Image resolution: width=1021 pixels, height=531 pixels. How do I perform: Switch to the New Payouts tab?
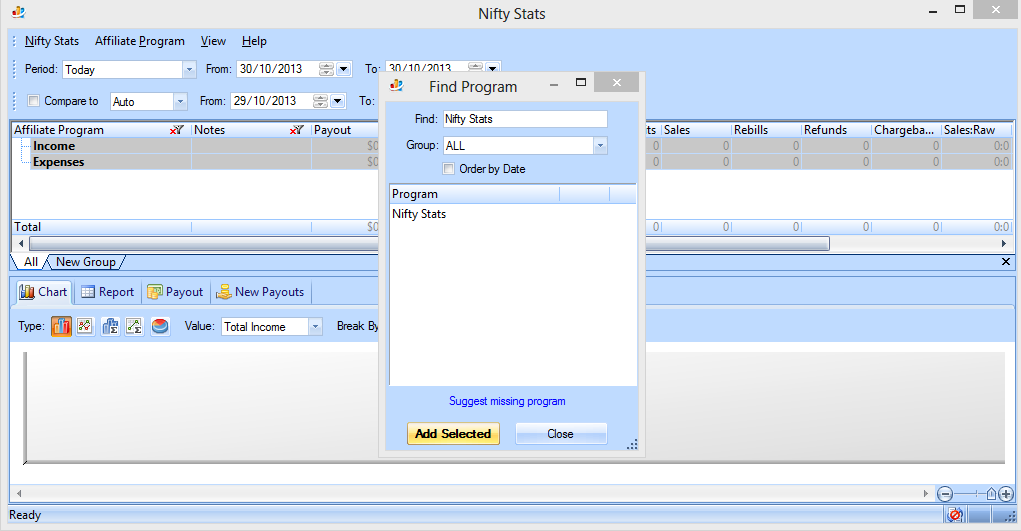pos(260,292)
